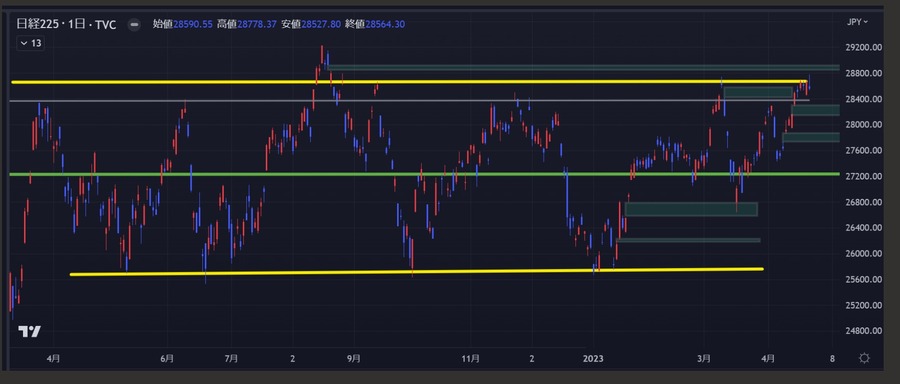Click the 24800.00 price axis label

(863, 331)
